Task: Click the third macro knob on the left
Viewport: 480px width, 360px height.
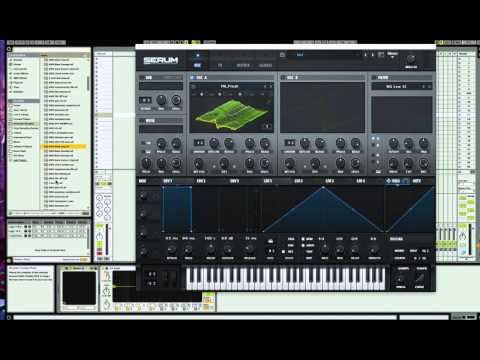Action: pyautogui.click(x=143, y=233)
